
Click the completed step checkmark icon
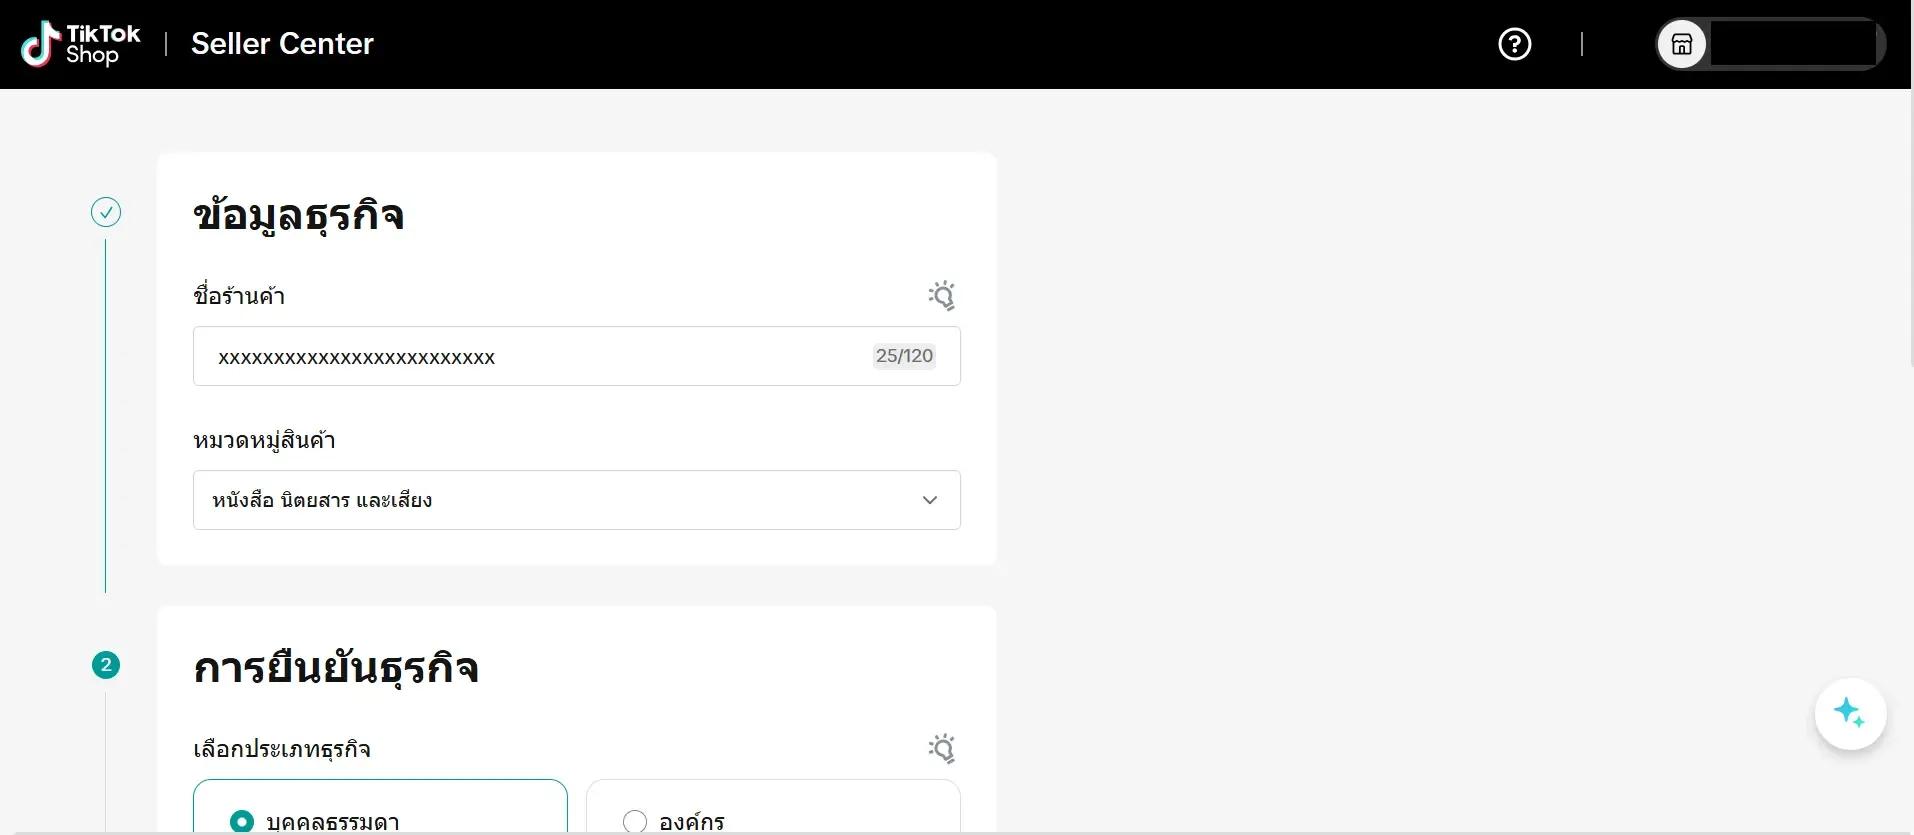pos(106,212)
